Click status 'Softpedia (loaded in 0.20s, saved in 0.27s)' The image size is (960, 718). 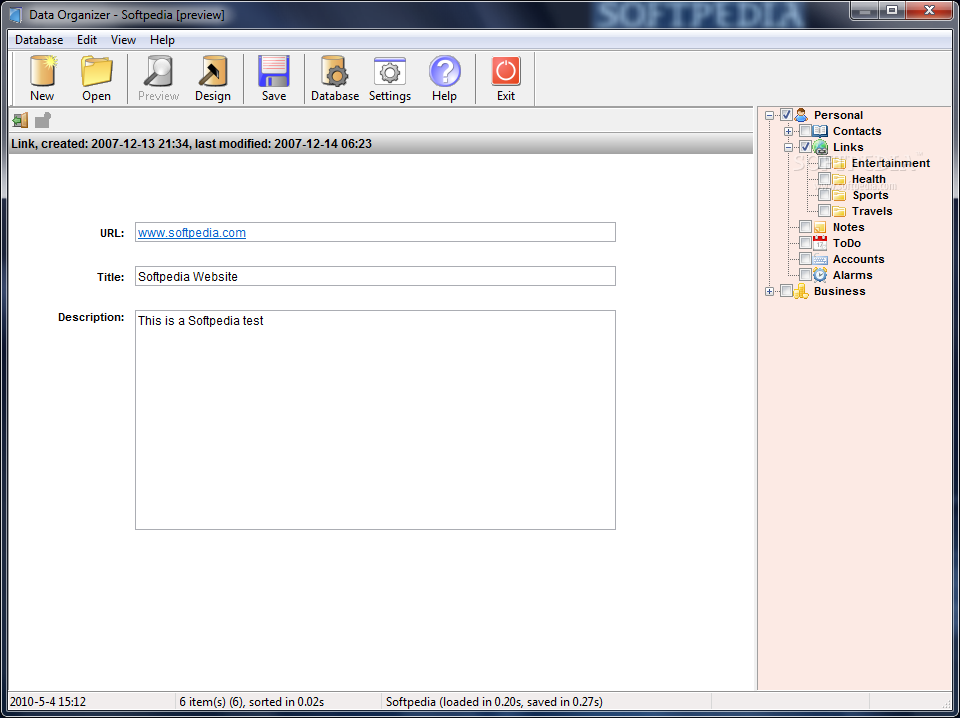coord(494,701)
